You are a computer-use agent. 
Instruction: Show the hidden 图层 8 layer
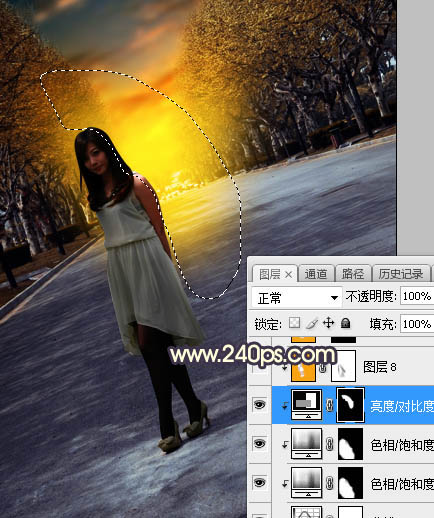pyautogui.click(x=260, y=367)
